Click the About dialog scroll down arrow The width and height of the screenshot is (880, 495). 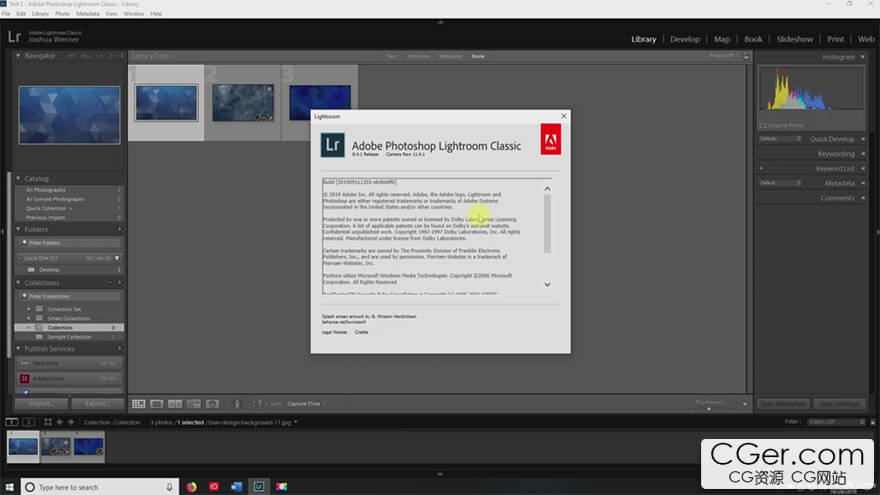[547, 285]
